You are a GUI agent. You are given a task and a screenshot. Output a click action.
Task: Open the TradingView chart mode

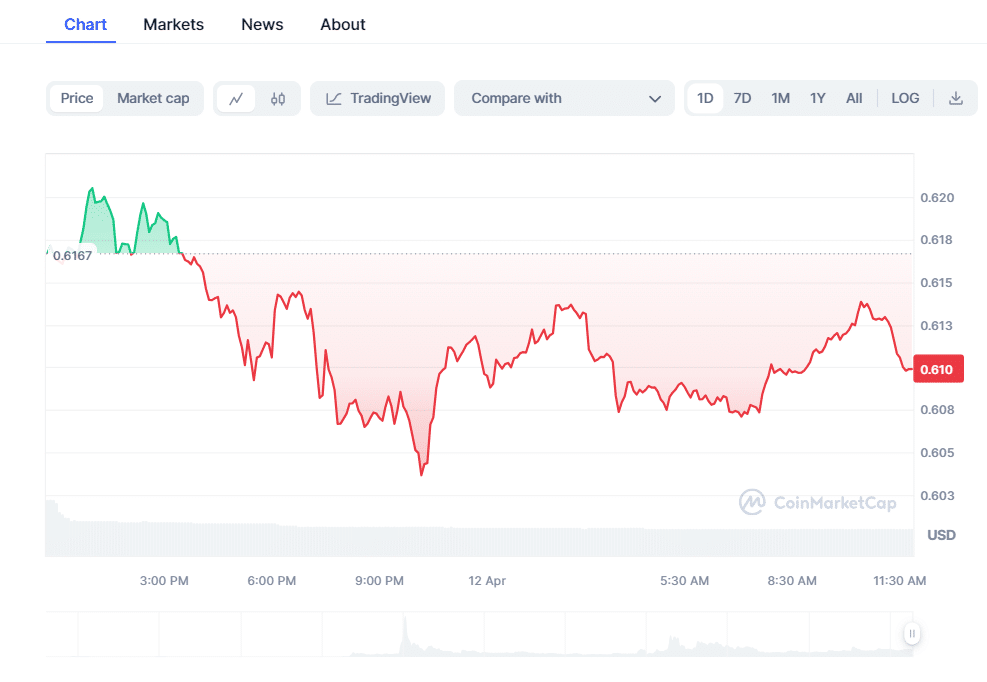point(377,98)
